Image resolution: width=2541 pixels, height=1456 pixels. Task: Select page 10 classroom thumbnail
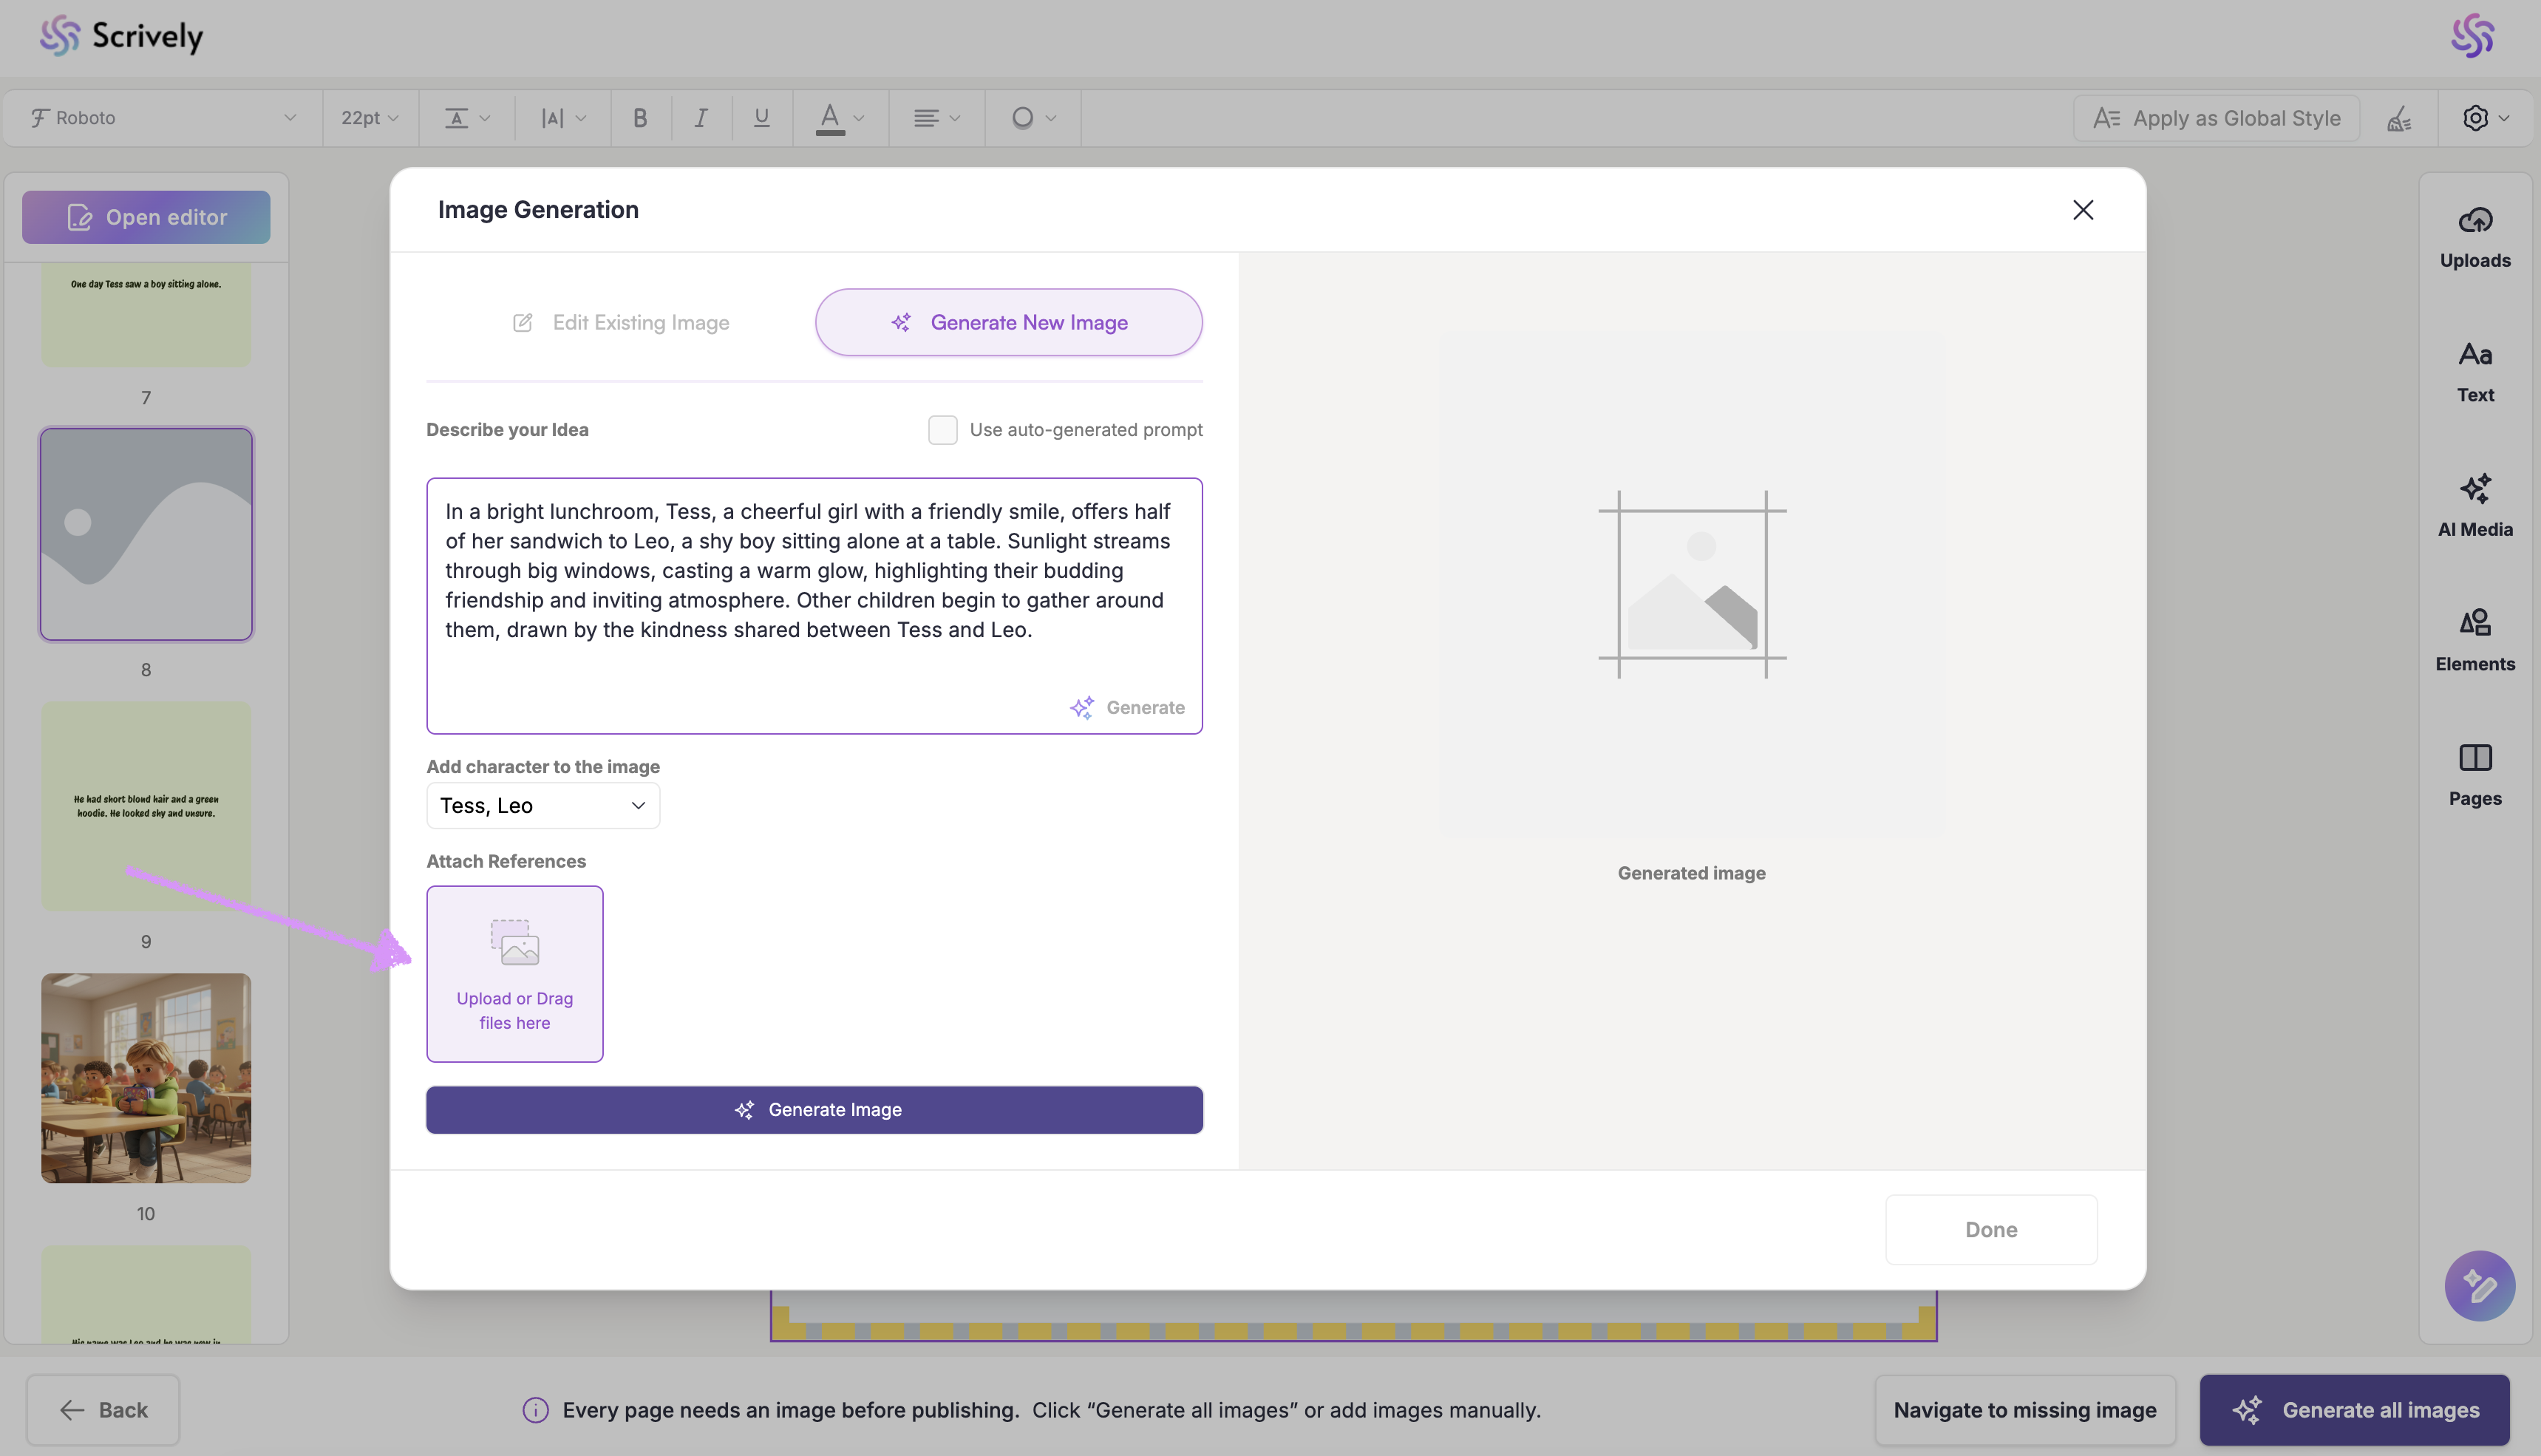click(x=146, y=1078)
